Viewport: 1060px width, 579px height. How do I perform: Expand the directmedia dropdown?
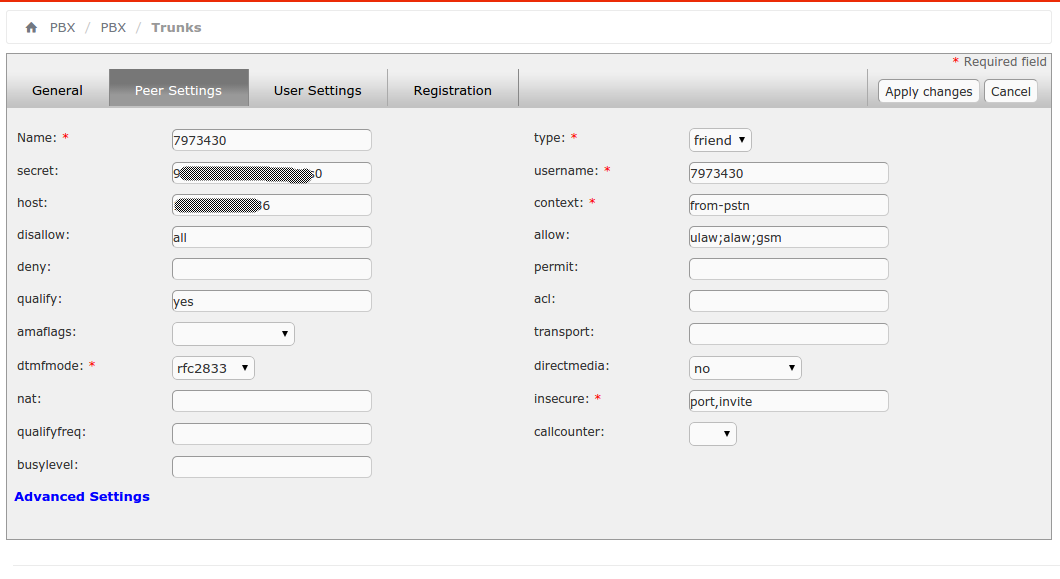tap(745, 368)
